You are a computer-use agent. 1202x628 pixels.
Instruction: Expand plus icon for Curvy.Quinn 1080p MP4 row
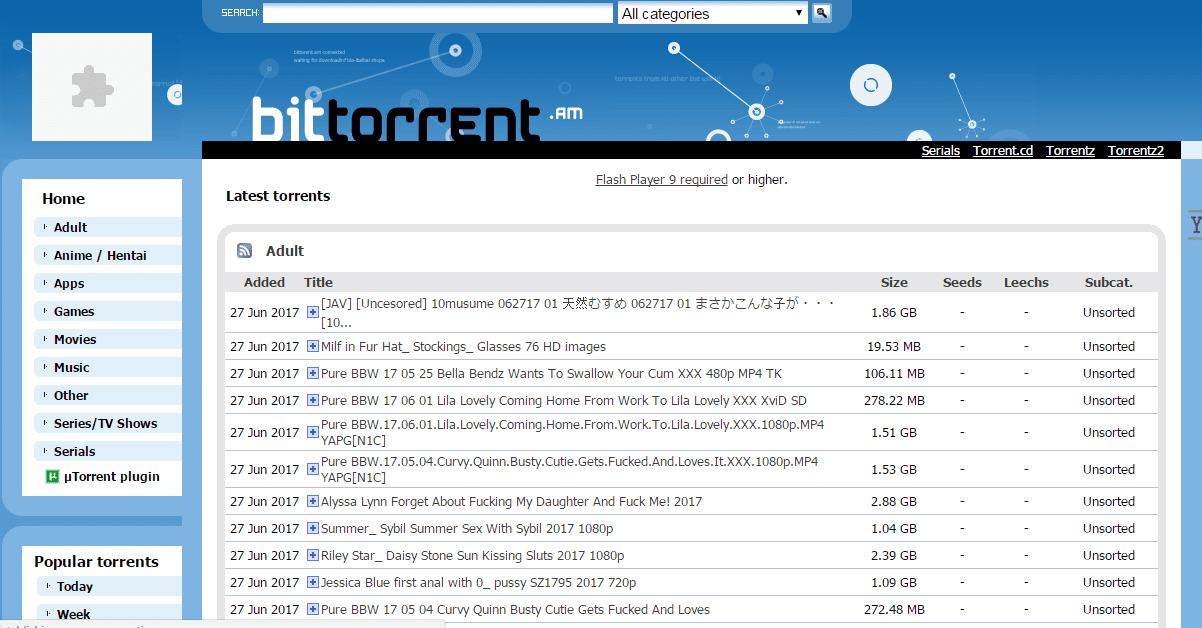313,469
